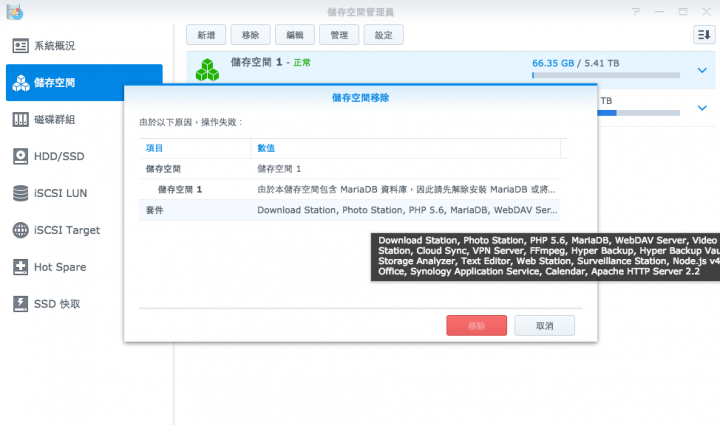Maximize the 儲存空間管理員 window
The width and height of the screenshot is (720, 425).
[683, 11]
